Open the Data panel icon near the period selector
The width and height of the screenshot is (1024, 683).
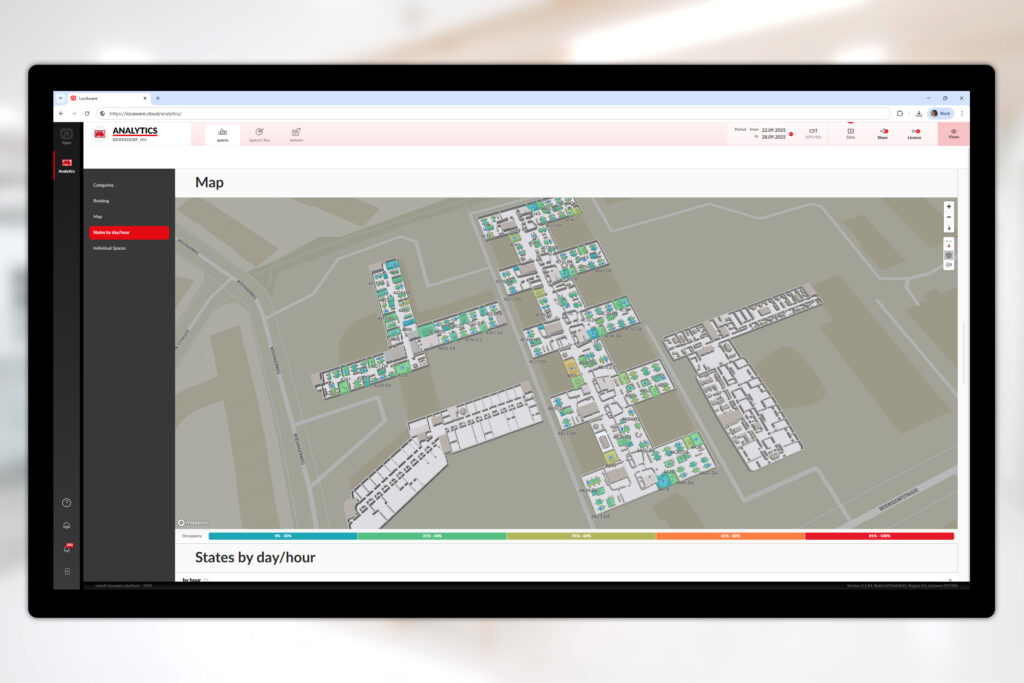[x=850, y=133]
